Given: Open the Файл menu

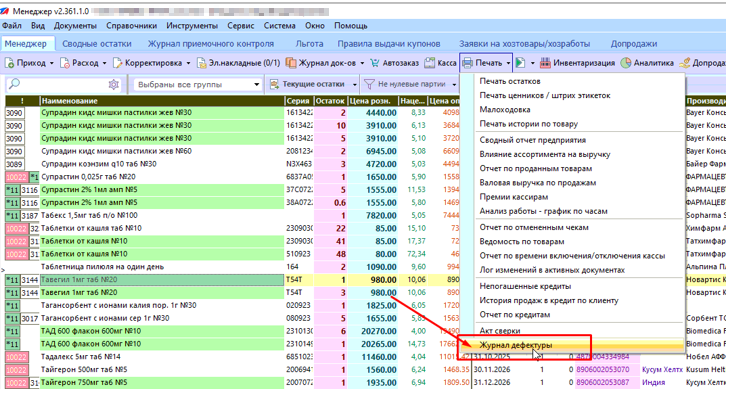Looking at the screenshot, I should (12, 26).
